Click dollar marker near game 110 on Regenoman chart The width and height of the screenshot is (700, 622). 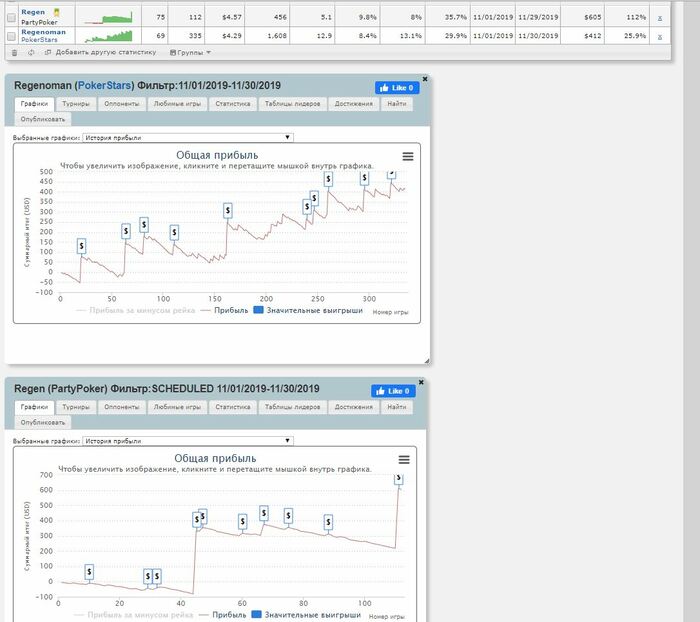[174, 232]
